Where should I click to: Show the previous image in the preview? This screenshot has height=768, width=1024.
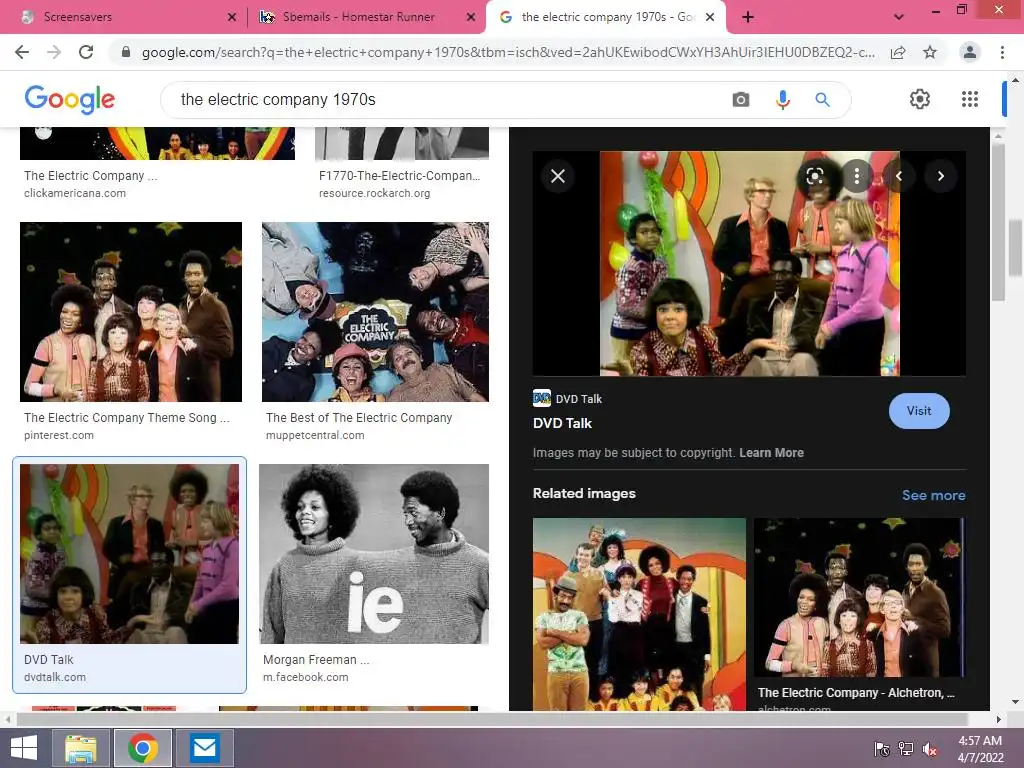[899, 176]
